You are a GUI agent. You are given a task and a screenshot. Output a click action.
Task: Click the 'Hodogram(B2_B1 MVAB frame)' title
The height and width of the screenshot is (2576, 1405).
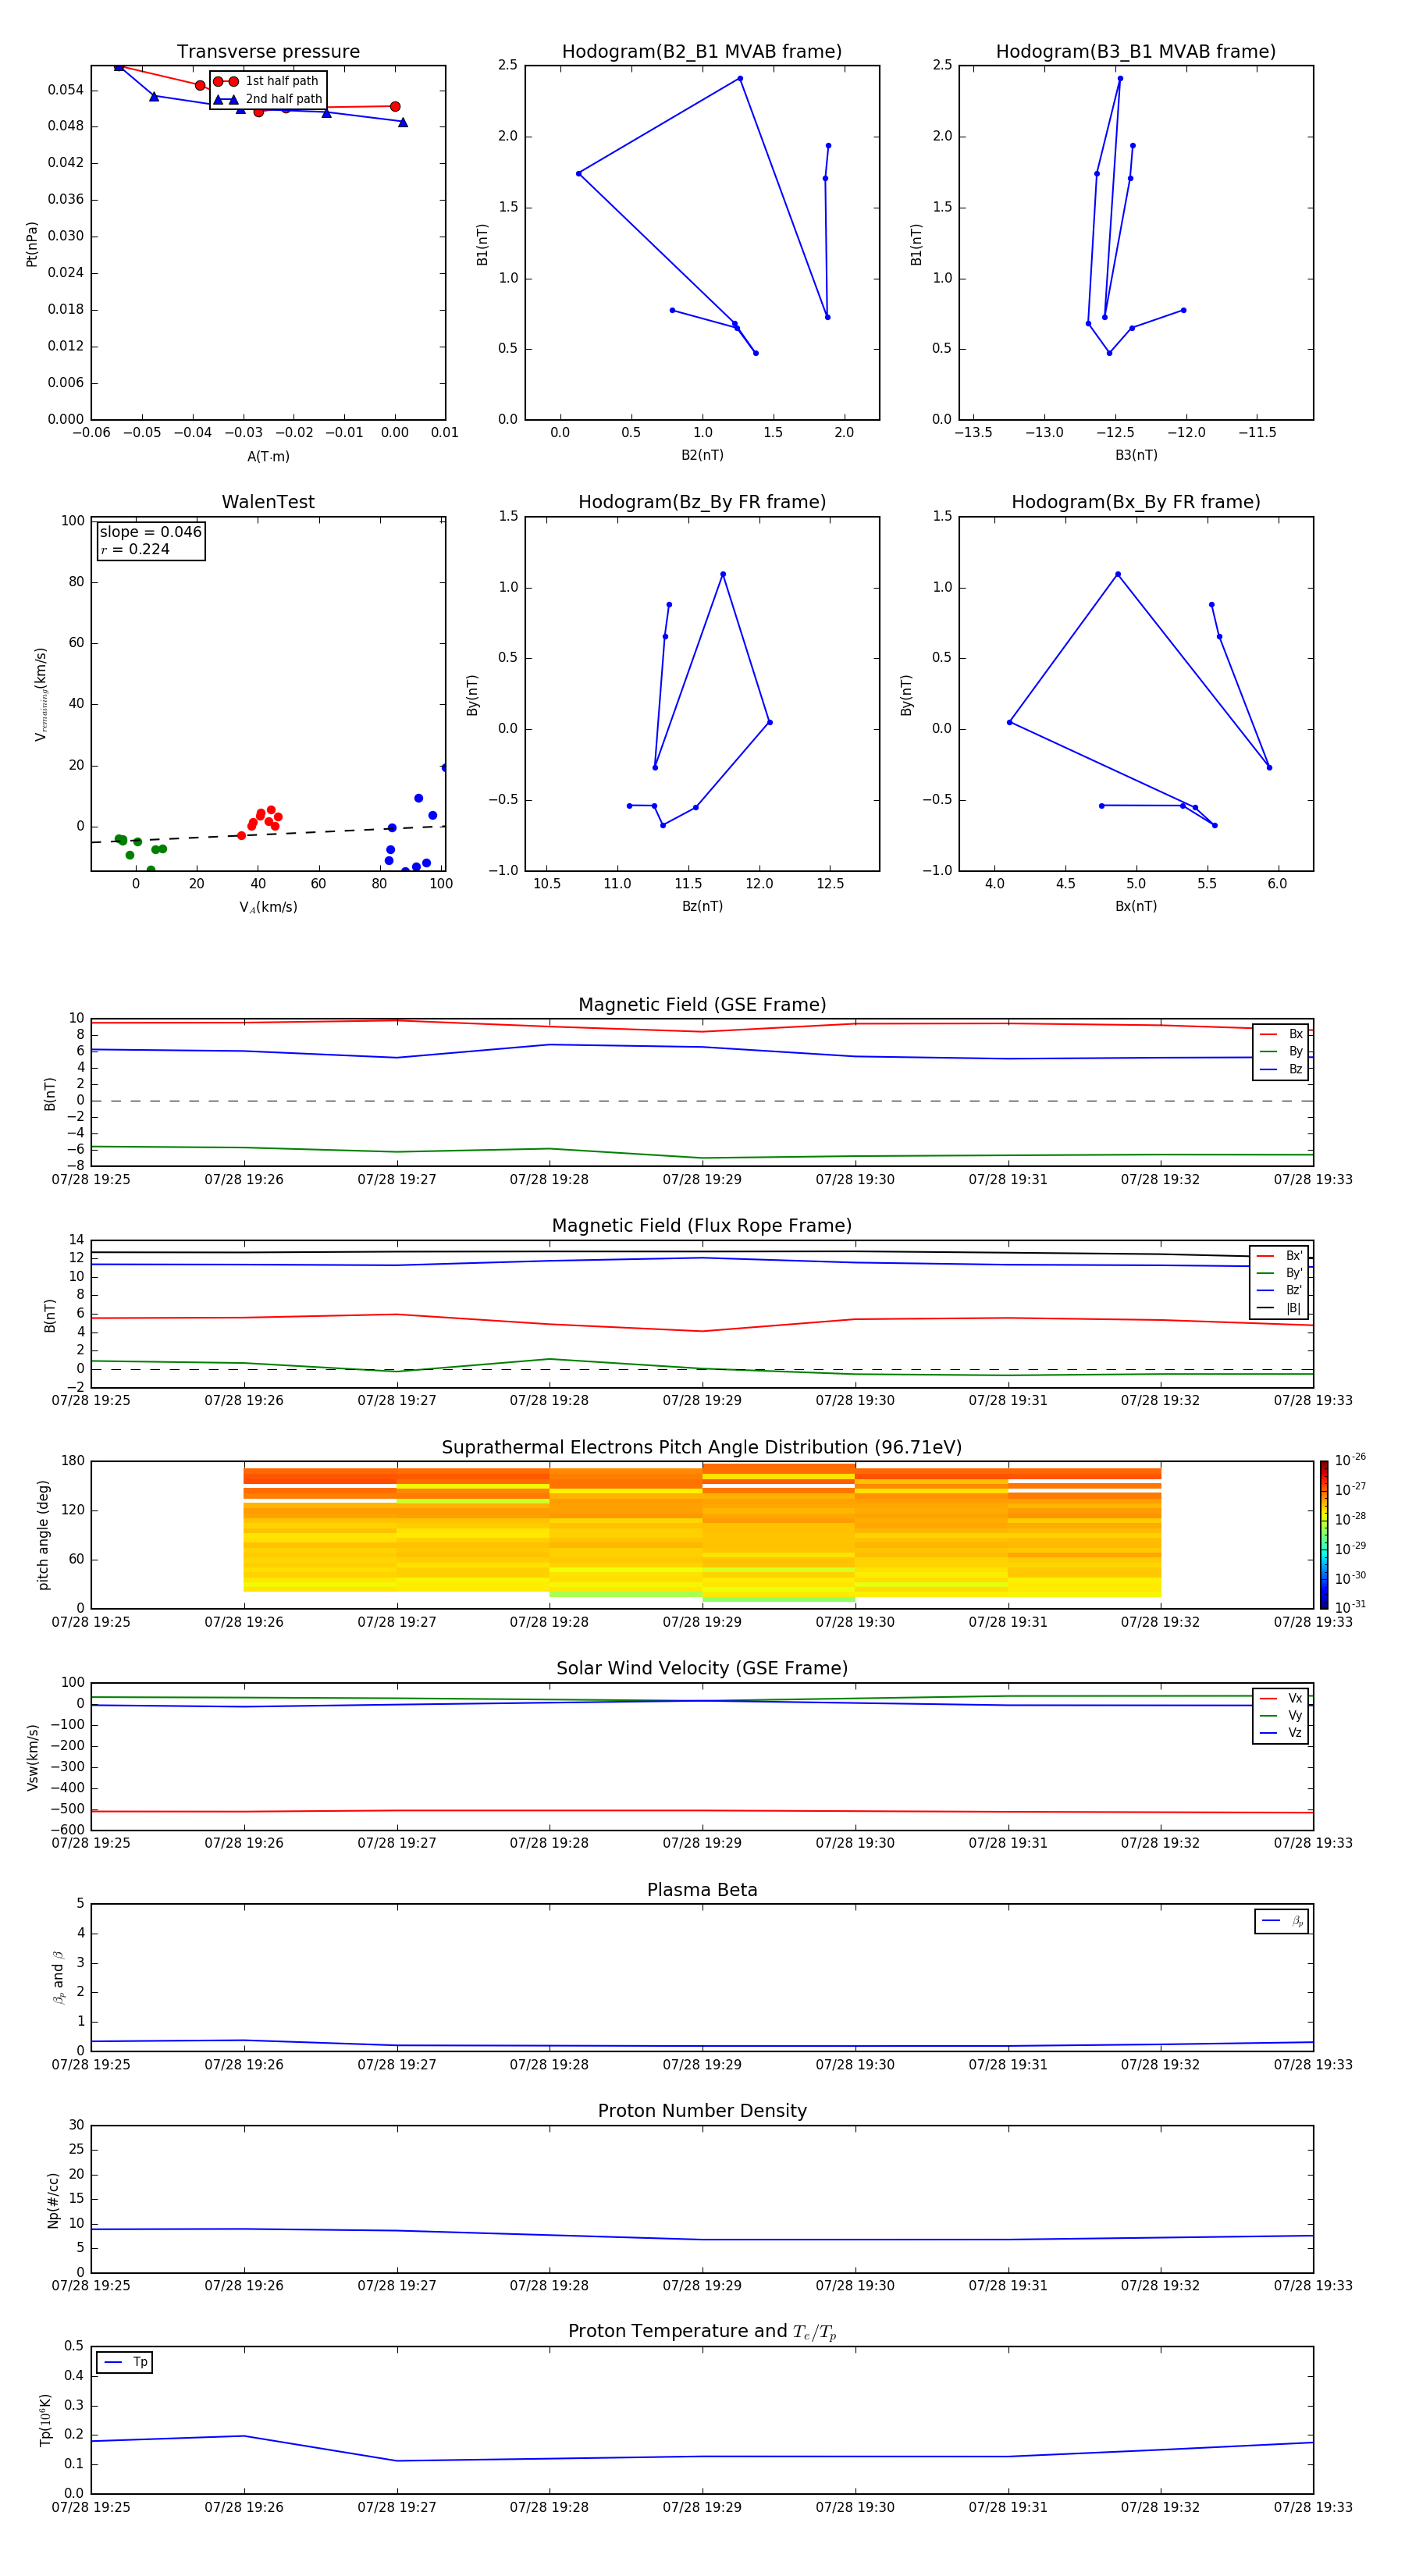[x=702, y=52]
